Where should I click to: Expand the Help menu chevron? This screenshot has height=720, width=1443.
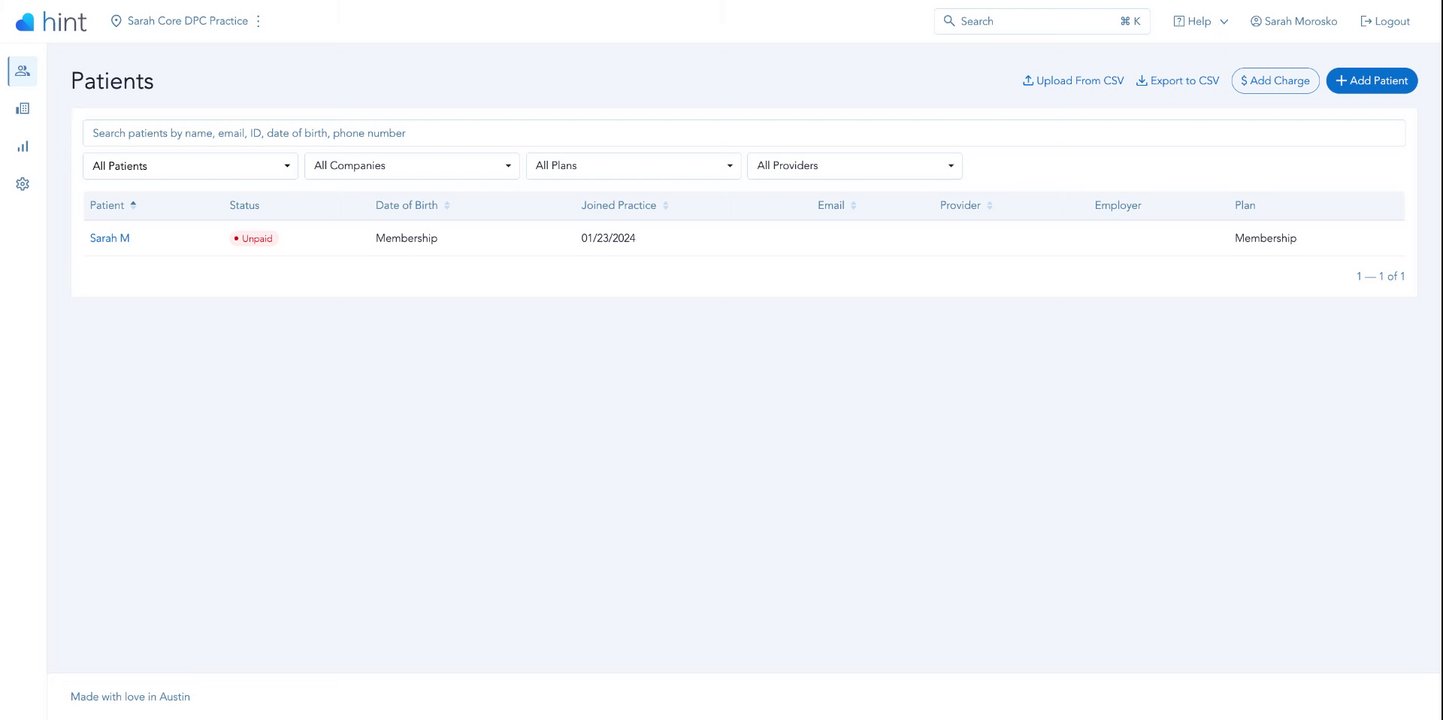click(1224, 21)
